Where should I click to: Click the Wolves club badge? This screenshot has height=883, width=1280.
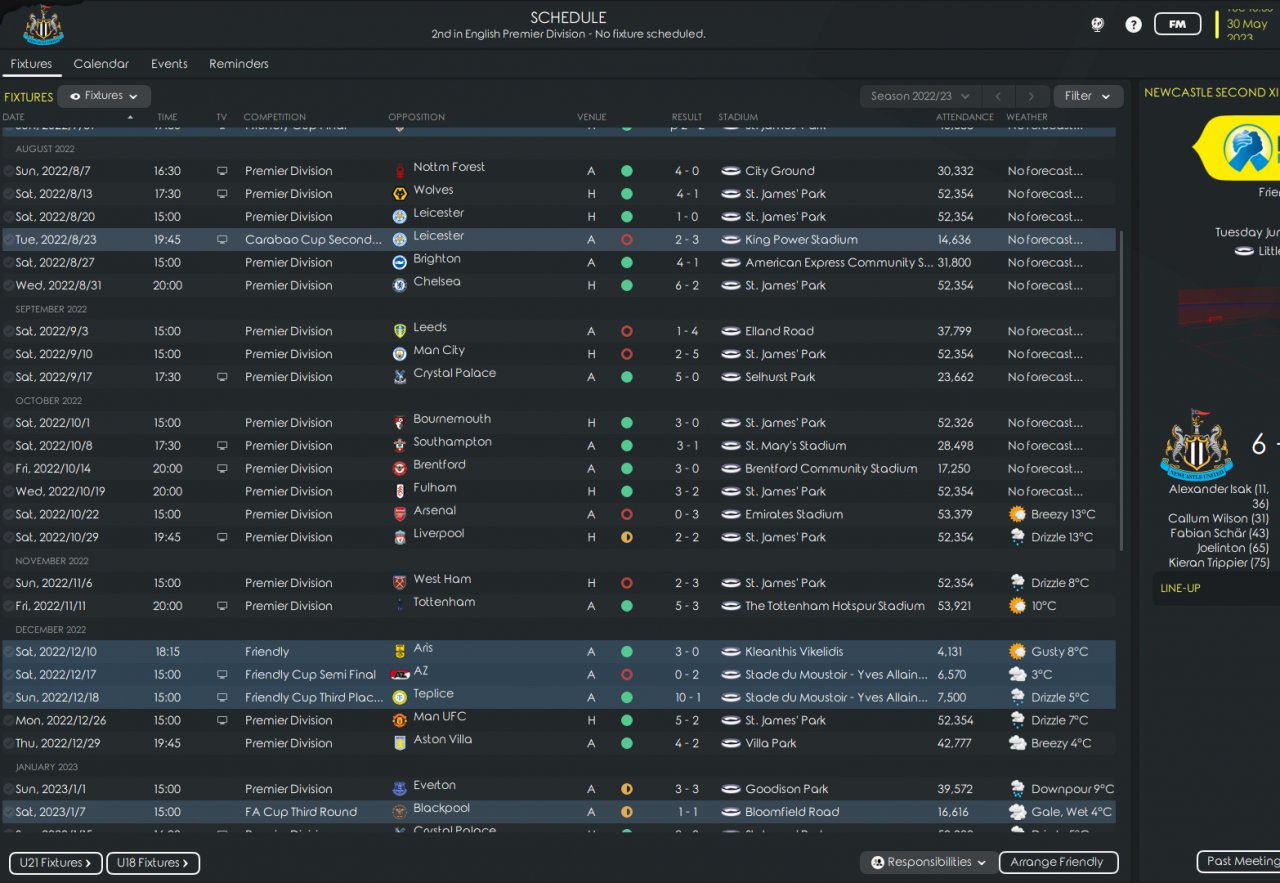[x=400, y=193]
